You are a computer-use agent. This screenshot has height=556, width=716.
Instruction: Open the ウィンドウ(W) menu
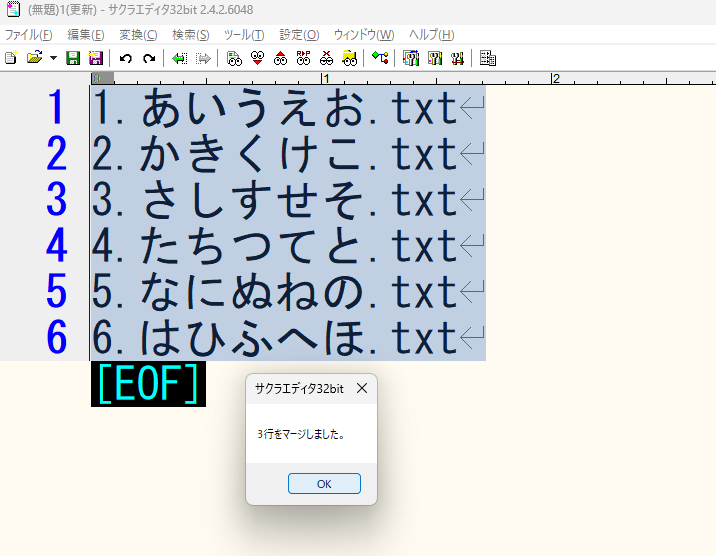(x=364, y=35)
